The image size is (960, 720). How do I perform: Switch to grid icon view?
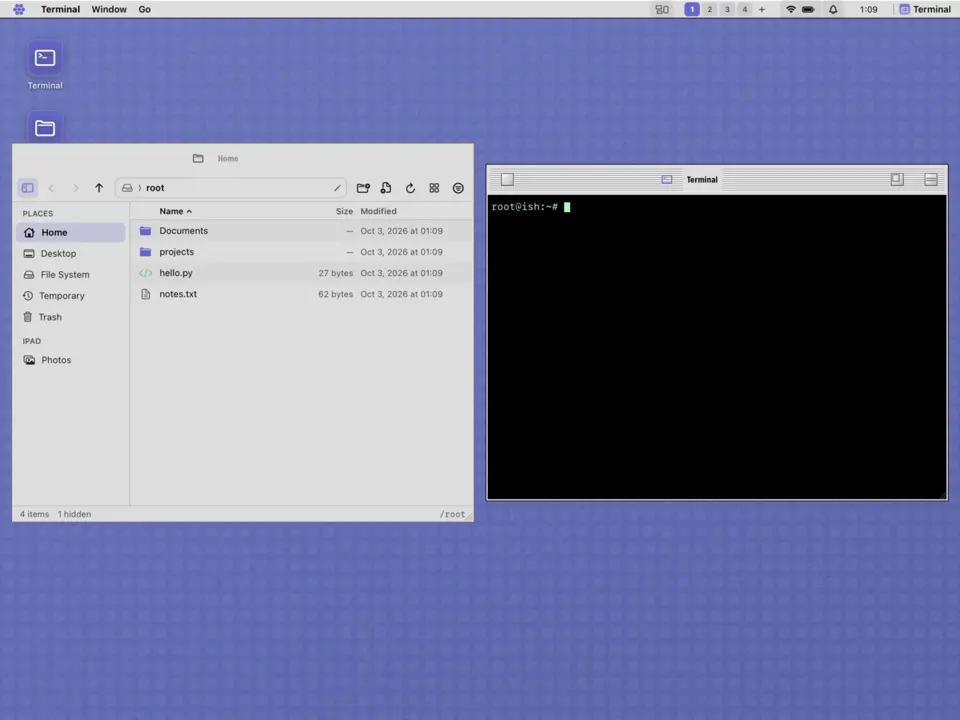click(x=434, y=188)
